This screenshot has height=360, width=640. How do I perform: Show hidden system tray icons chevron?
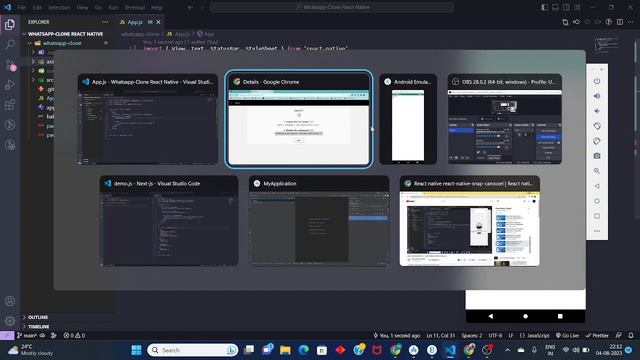507,350
